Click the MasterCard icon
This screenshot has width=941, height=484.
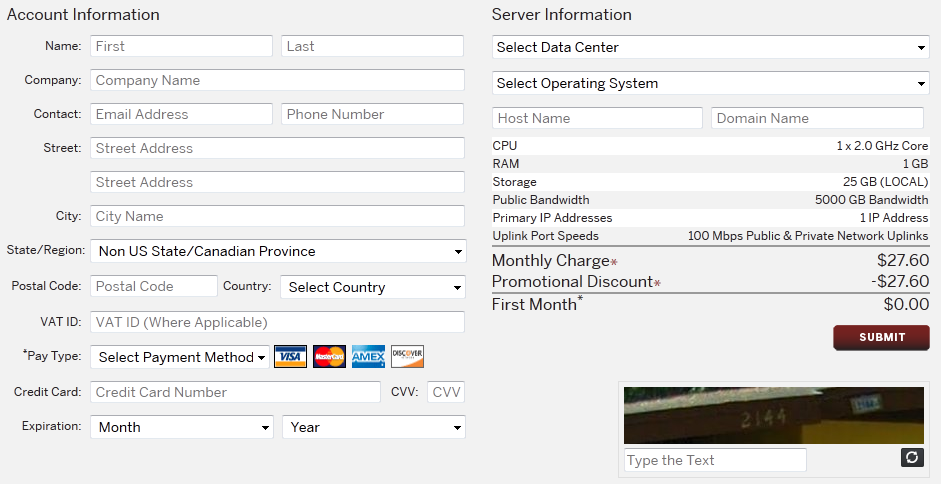click(329, 357)
